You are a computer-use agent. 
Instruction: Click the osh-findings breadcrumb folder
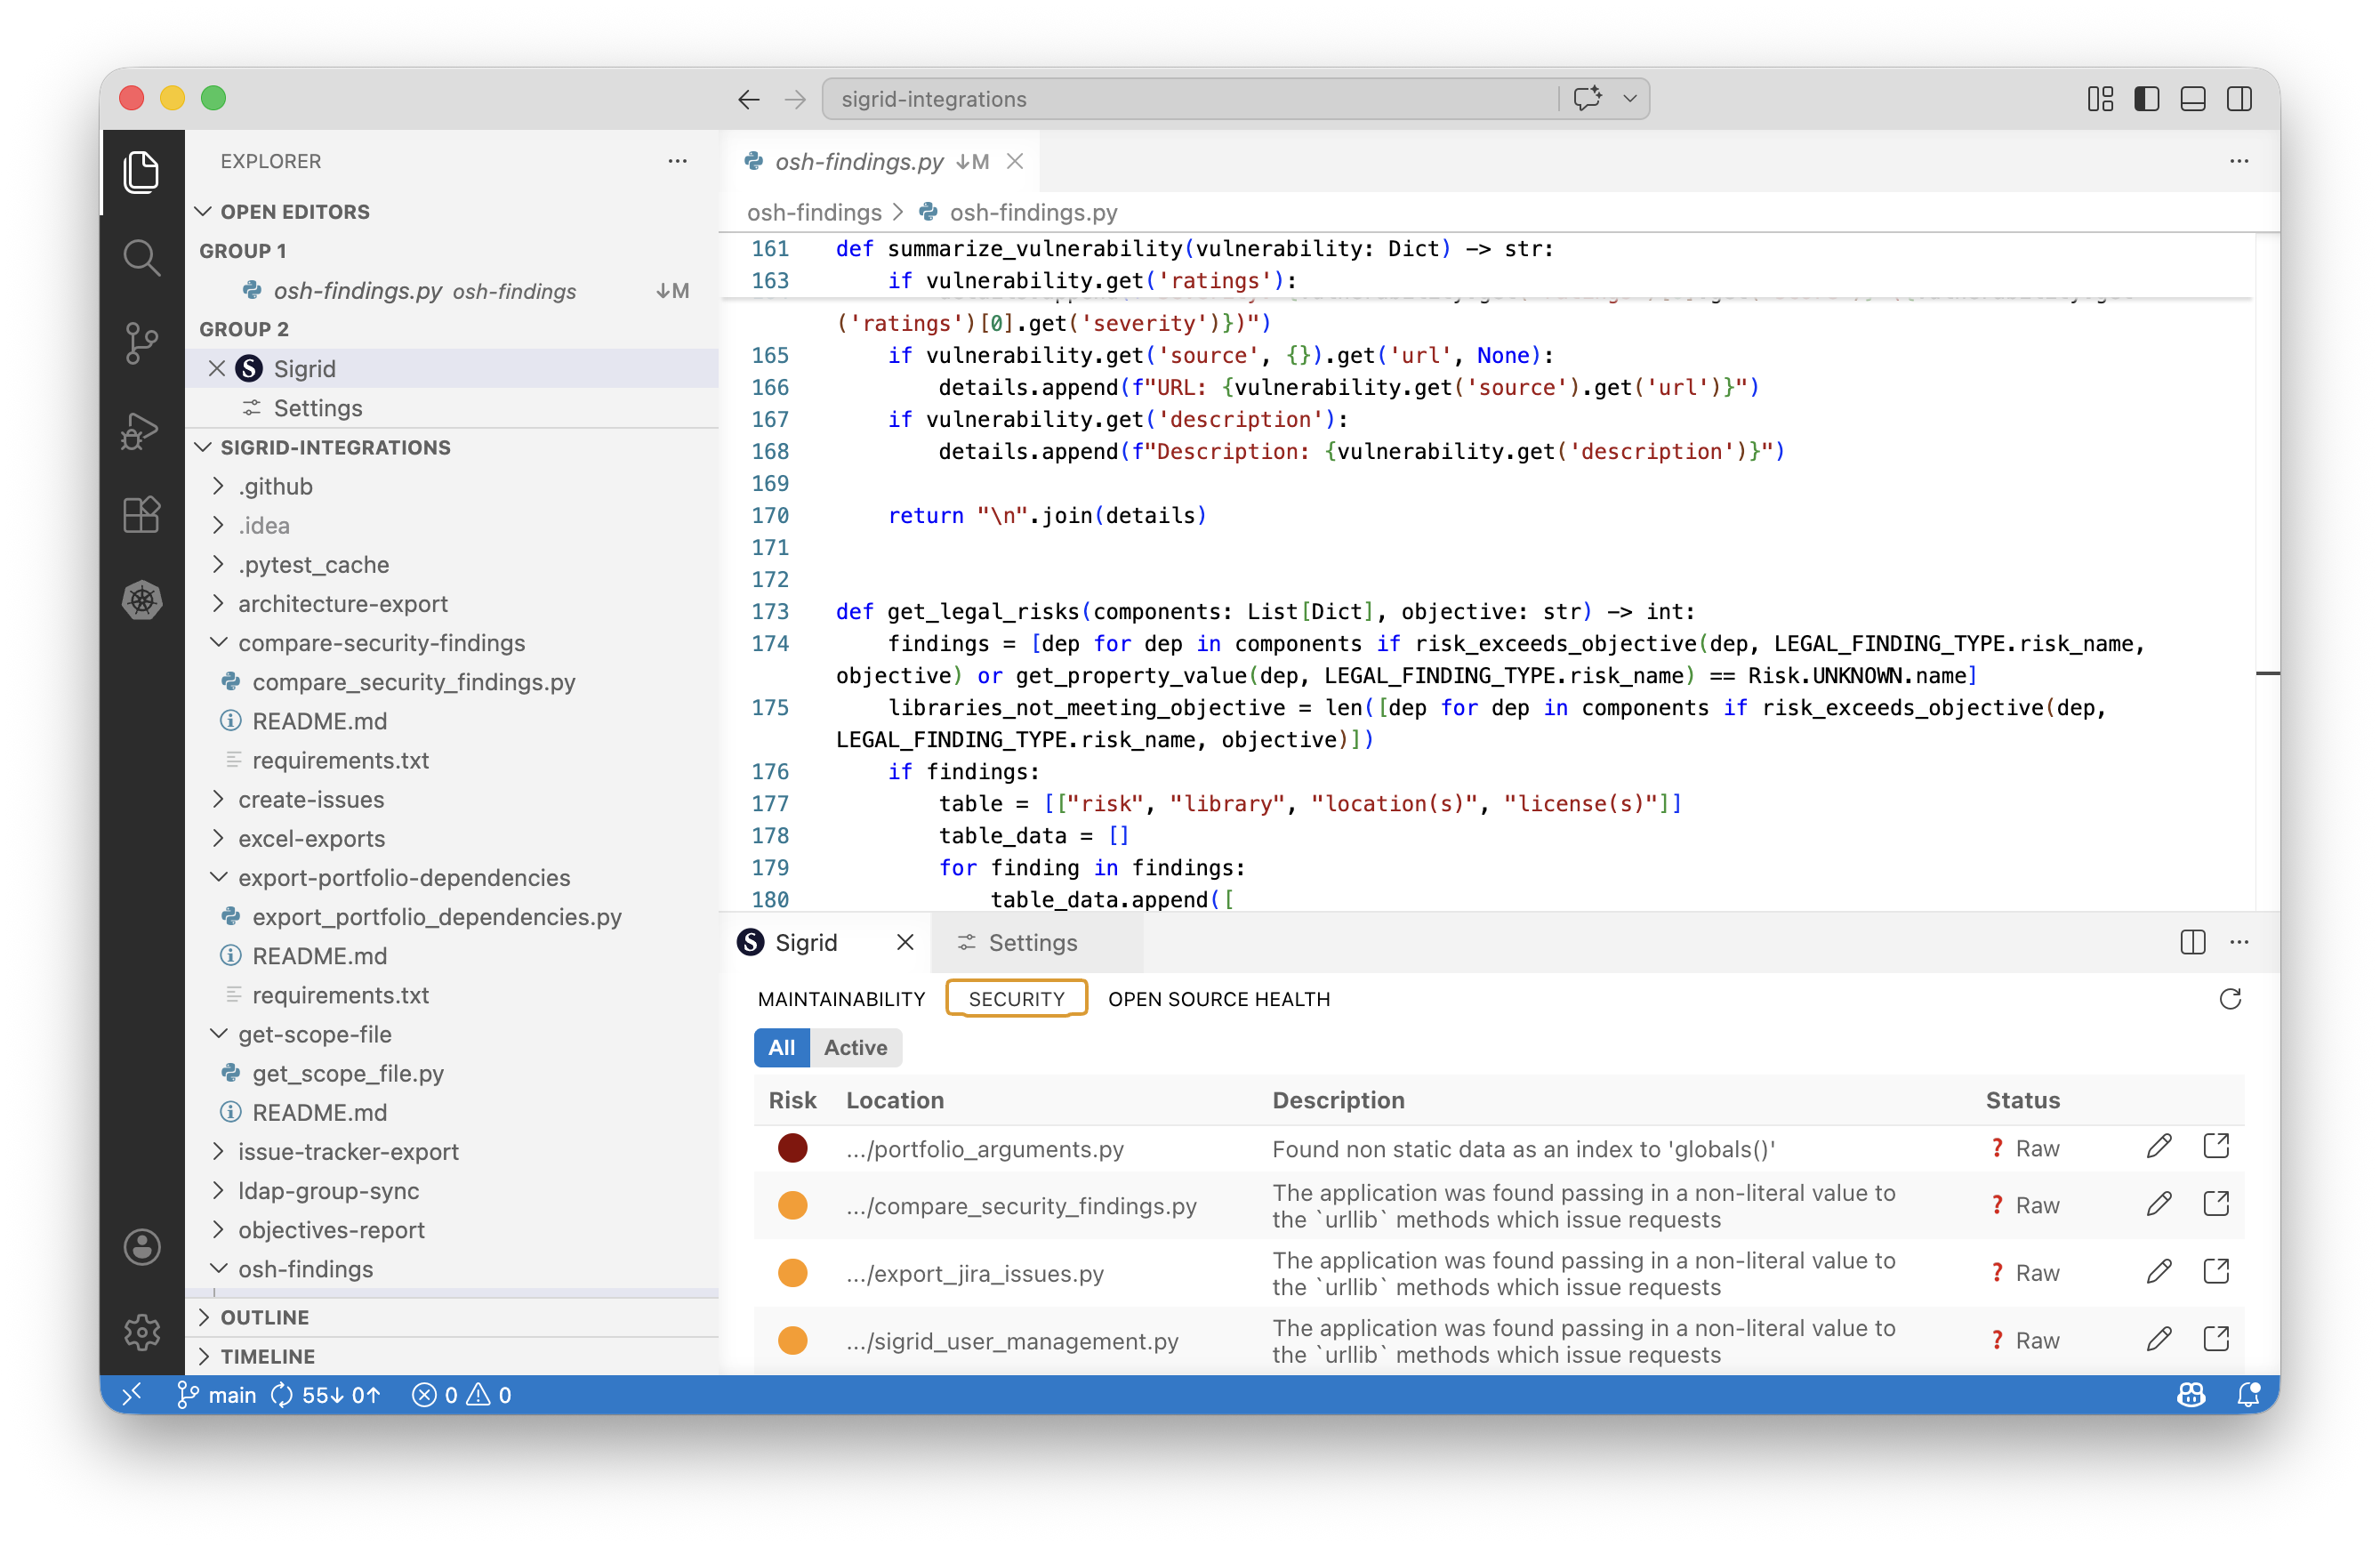pyautogui.click(x=814, y=212)
